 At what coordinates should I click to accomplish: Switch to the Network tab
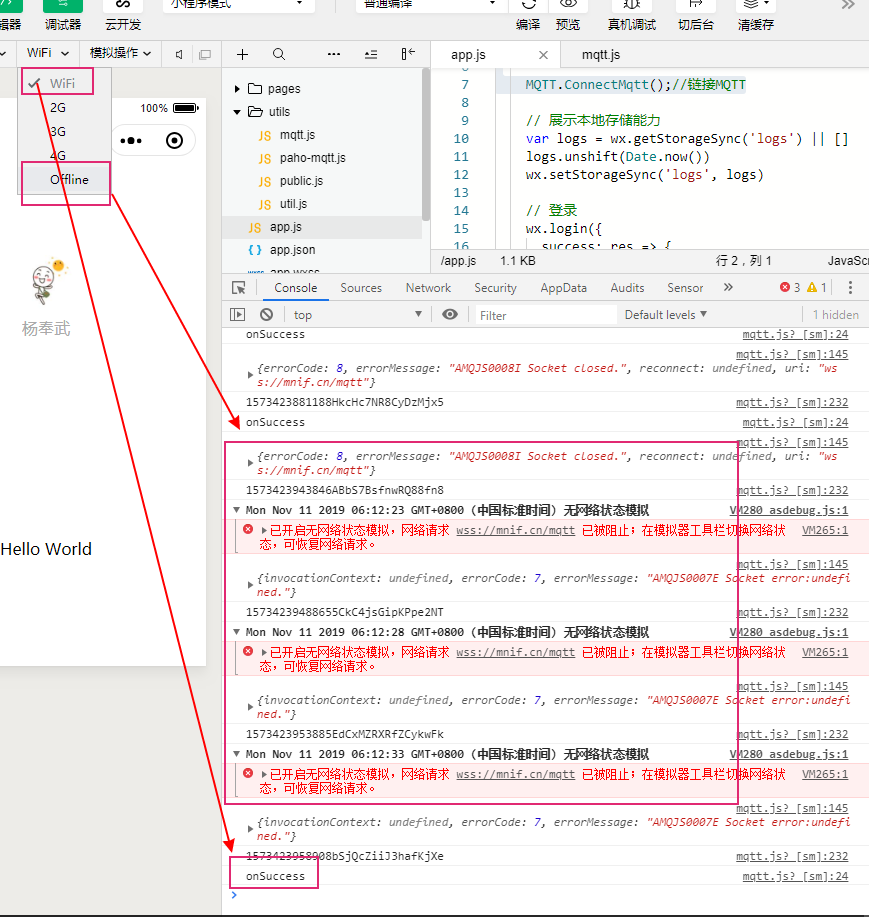(x=428, y=288)
